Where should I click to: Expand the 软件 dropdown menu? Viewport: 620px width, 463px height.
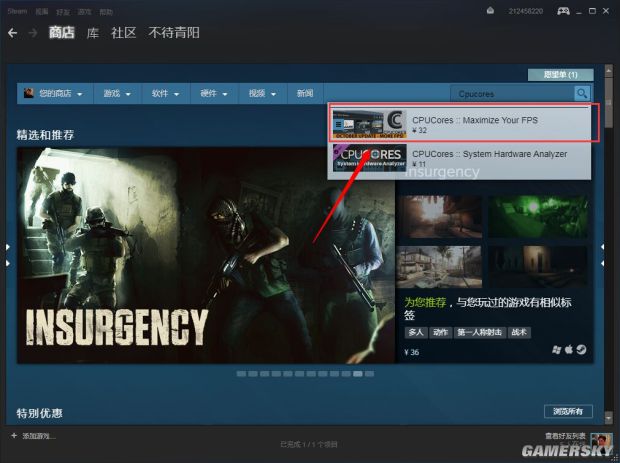pyautogui.click(x=166, y=93)
